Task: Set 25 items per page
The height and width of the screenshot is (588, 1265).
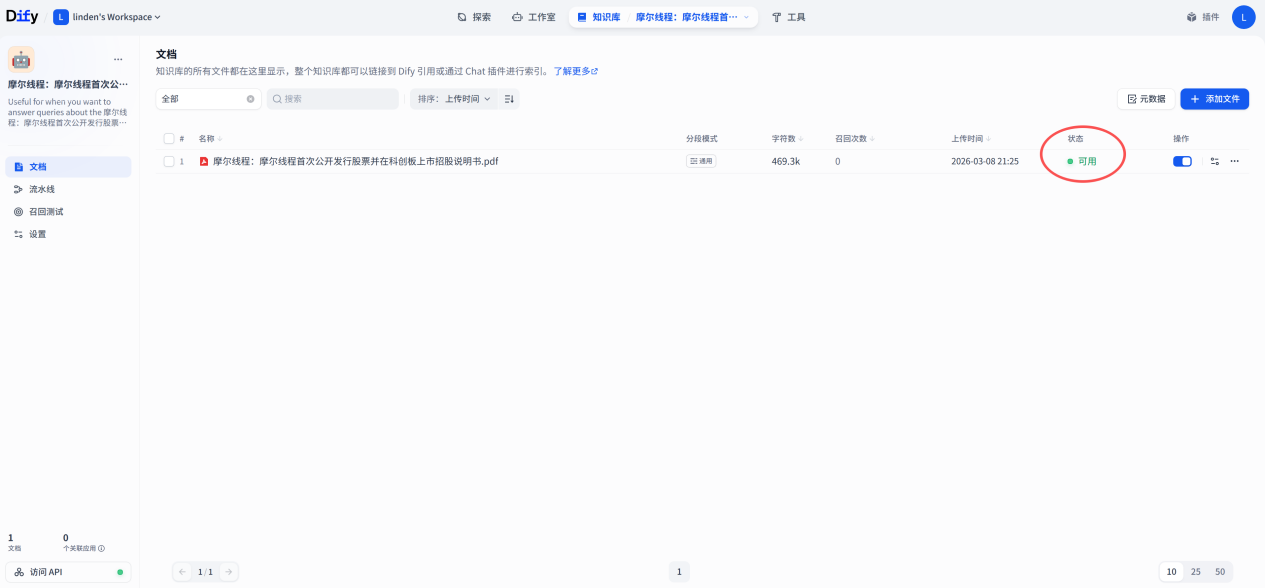Action: click(x=1196, y=572)
